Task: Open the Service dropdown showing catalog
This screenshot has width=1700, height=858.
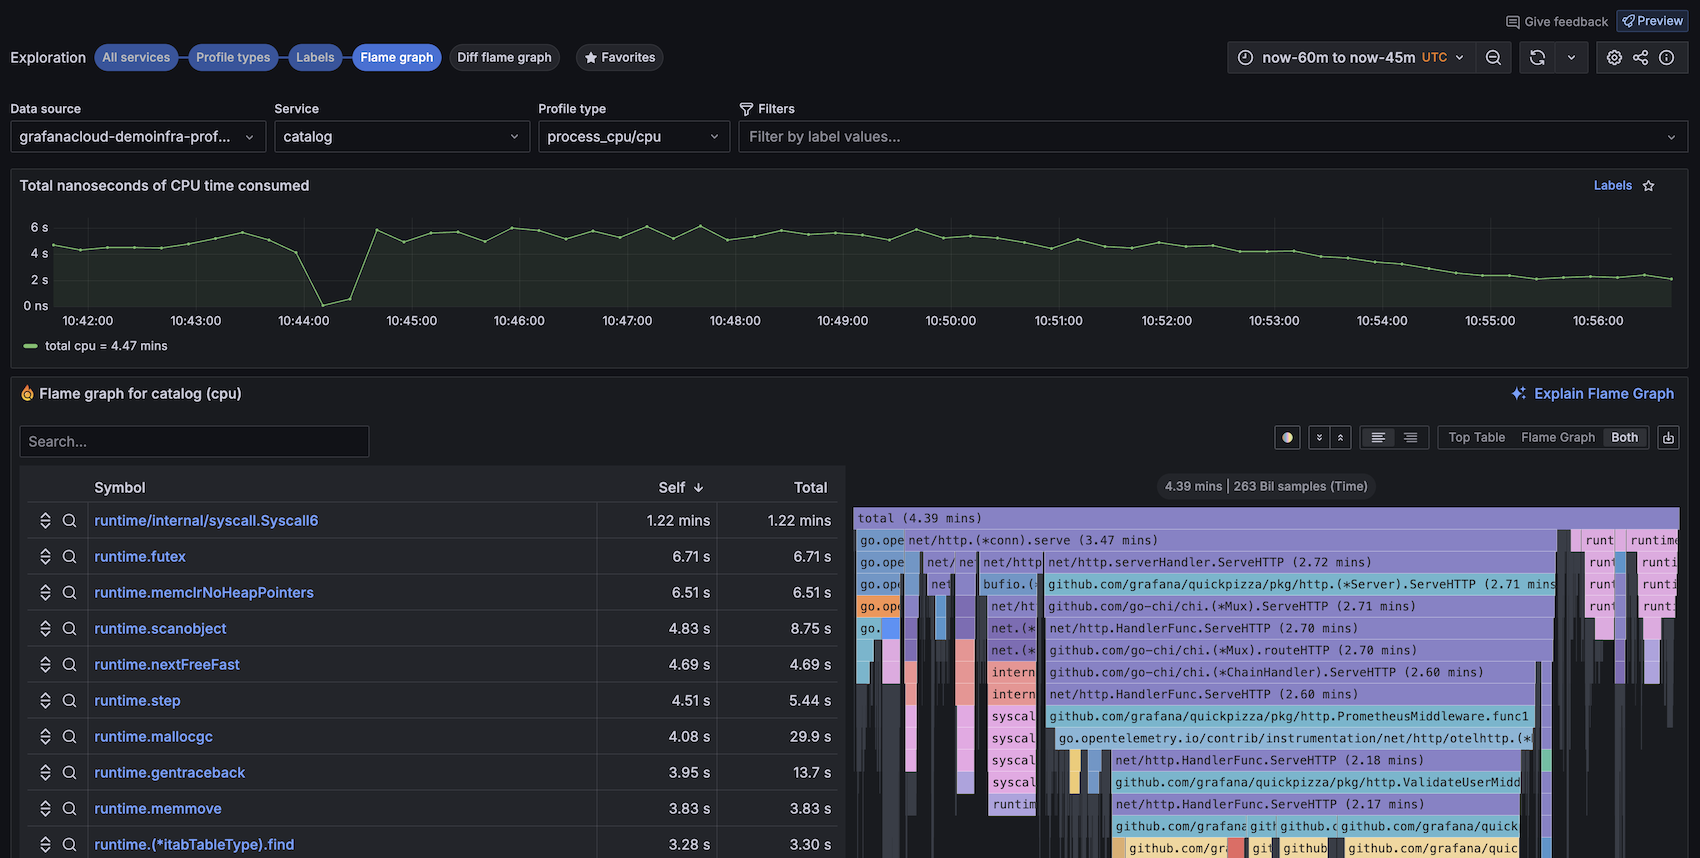Action: (402, 137)
